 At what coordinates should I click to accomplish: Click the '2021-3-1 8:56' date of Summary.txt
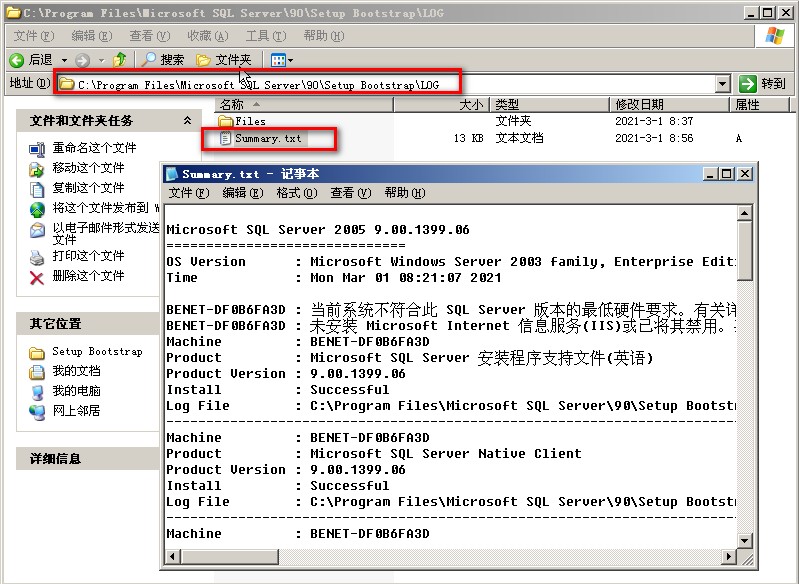coord(654,138)
